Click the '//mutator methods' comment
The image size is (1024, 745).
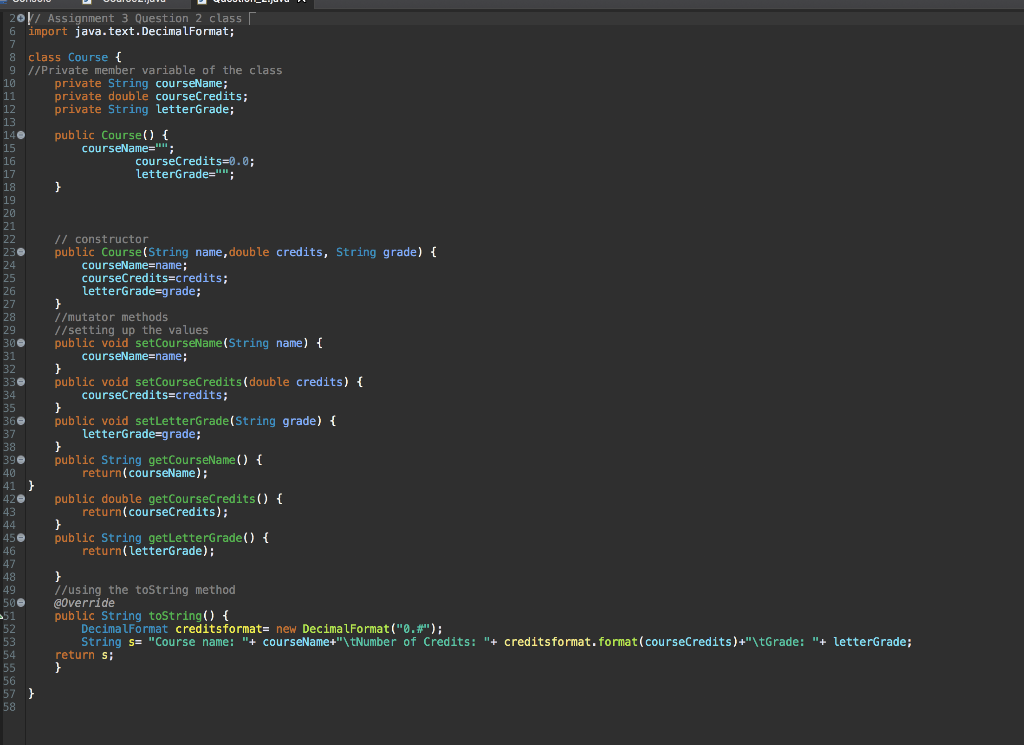click(111, 317)
